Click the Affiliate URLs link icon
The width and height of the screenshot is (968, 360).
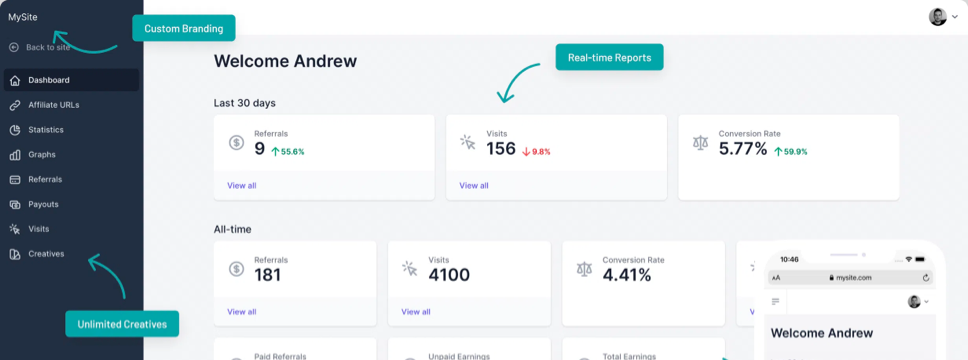[15, 105]
